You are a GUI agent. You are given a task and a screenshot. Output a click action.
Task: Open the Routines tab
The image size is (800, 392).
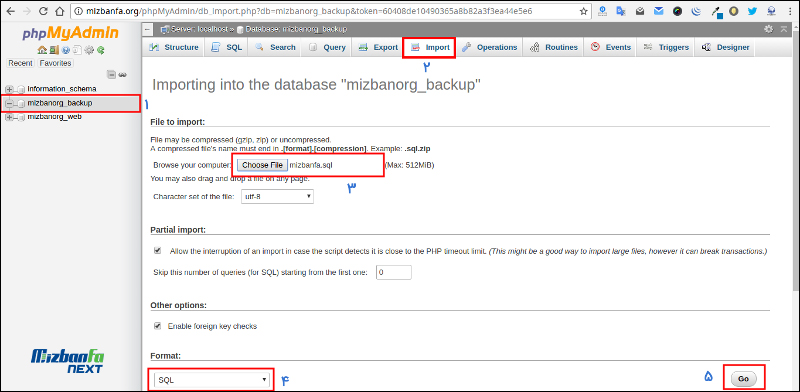coord(554,47)
